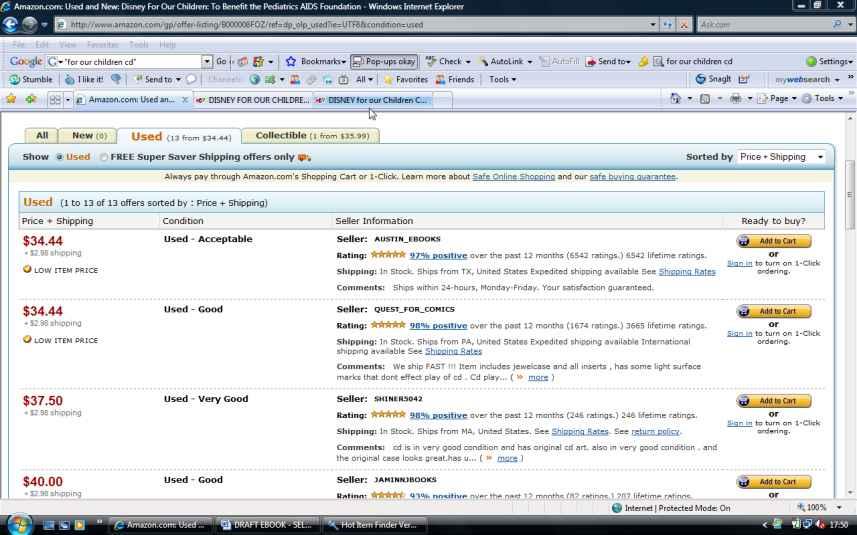
Task: Expand the Bookmarks dropdown in Google toolbar
Action: 317,61
